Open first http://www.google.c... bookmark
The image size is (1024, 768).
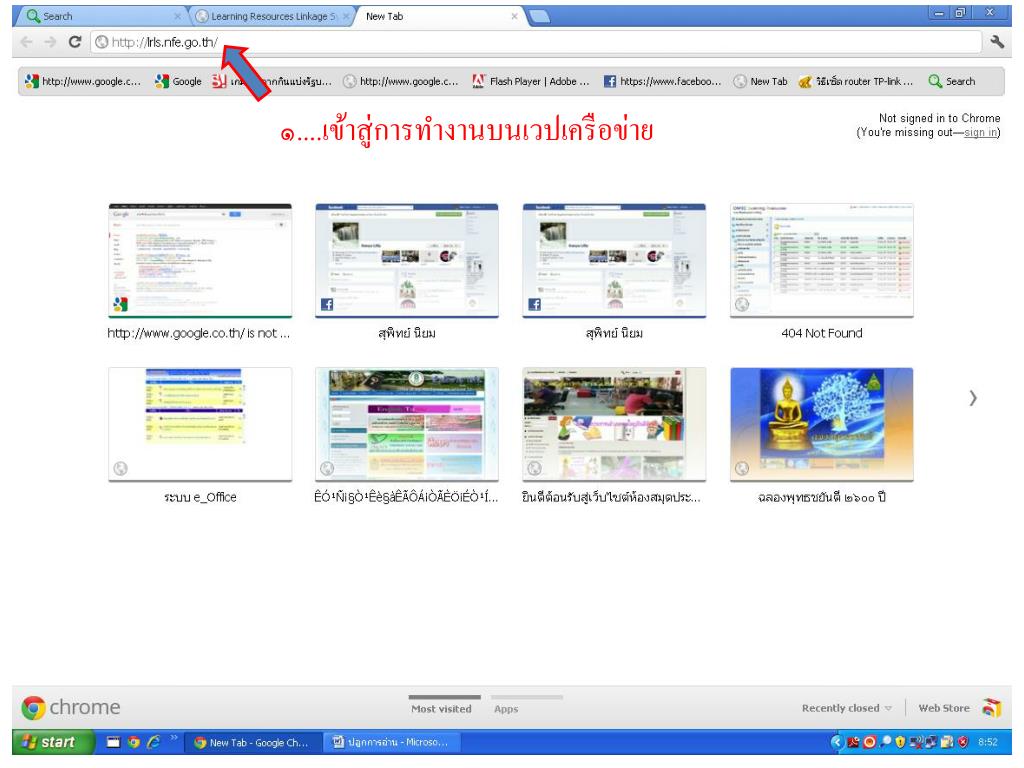click(x=83, y=82)
